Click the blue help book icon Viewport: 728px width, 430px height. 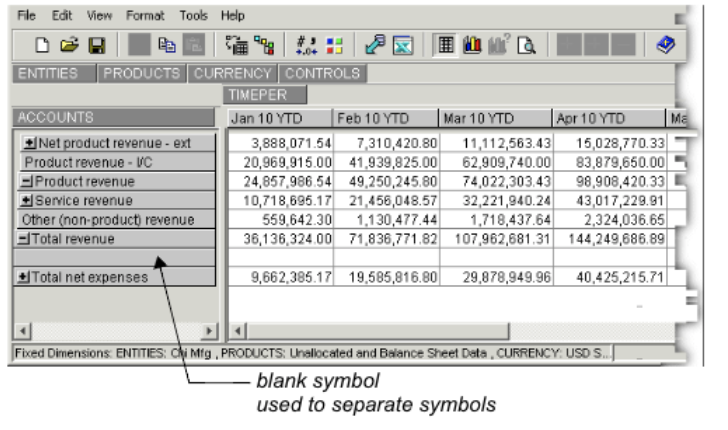tap(664, 45)
